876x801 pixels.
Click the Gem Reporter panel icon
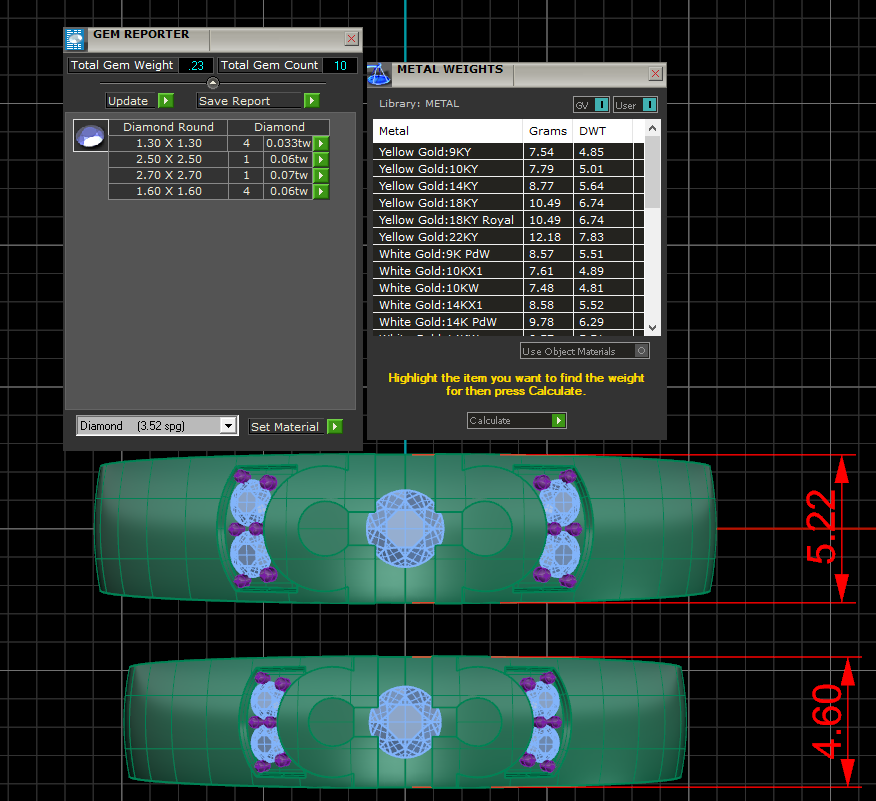pos(75,39)
